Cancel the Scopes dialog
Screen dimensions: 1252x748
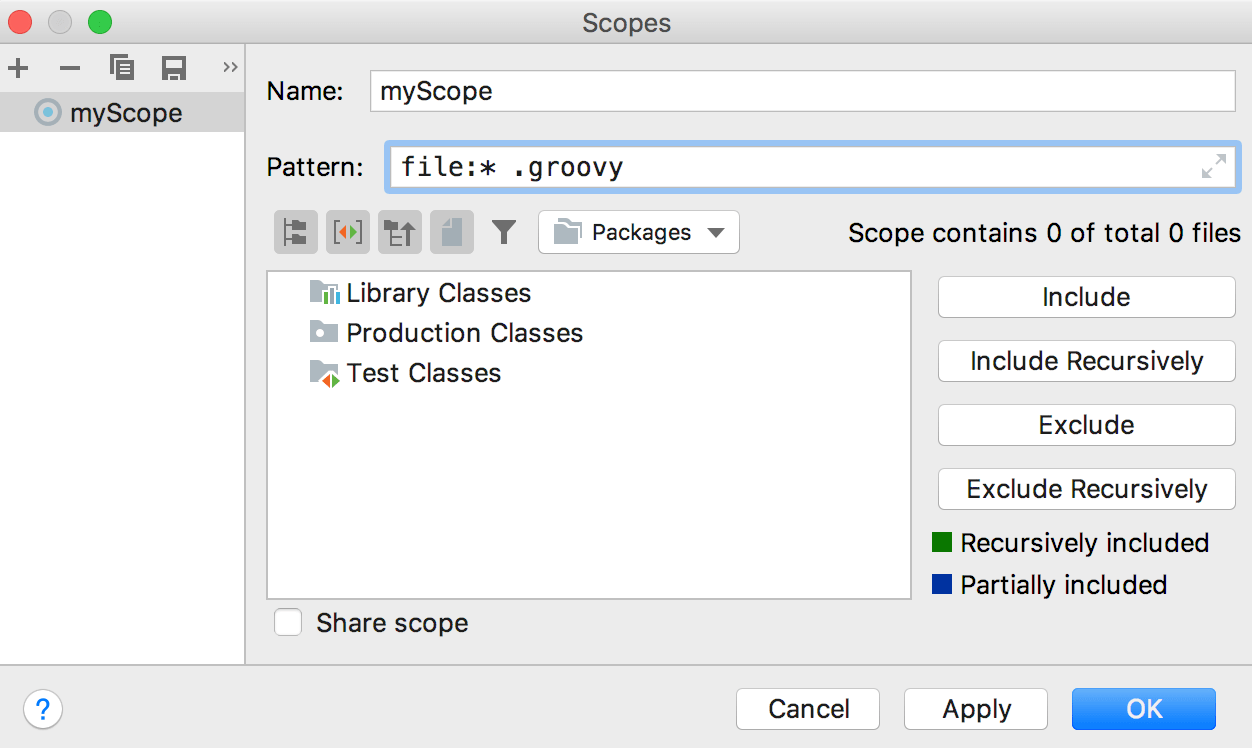pyautogui.click(x=808, y=709)
